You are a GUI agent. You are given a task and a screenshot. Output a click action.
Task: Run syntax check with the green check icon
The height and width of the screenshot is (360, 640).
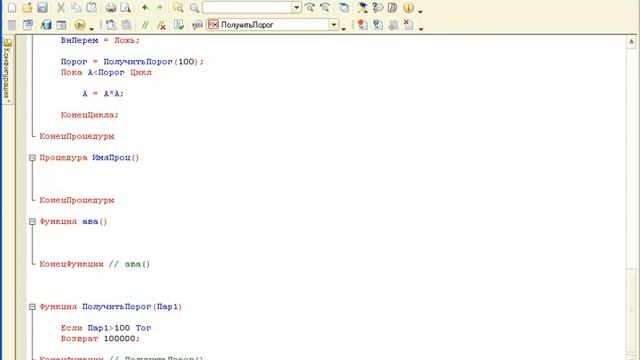tap(179, 25)
